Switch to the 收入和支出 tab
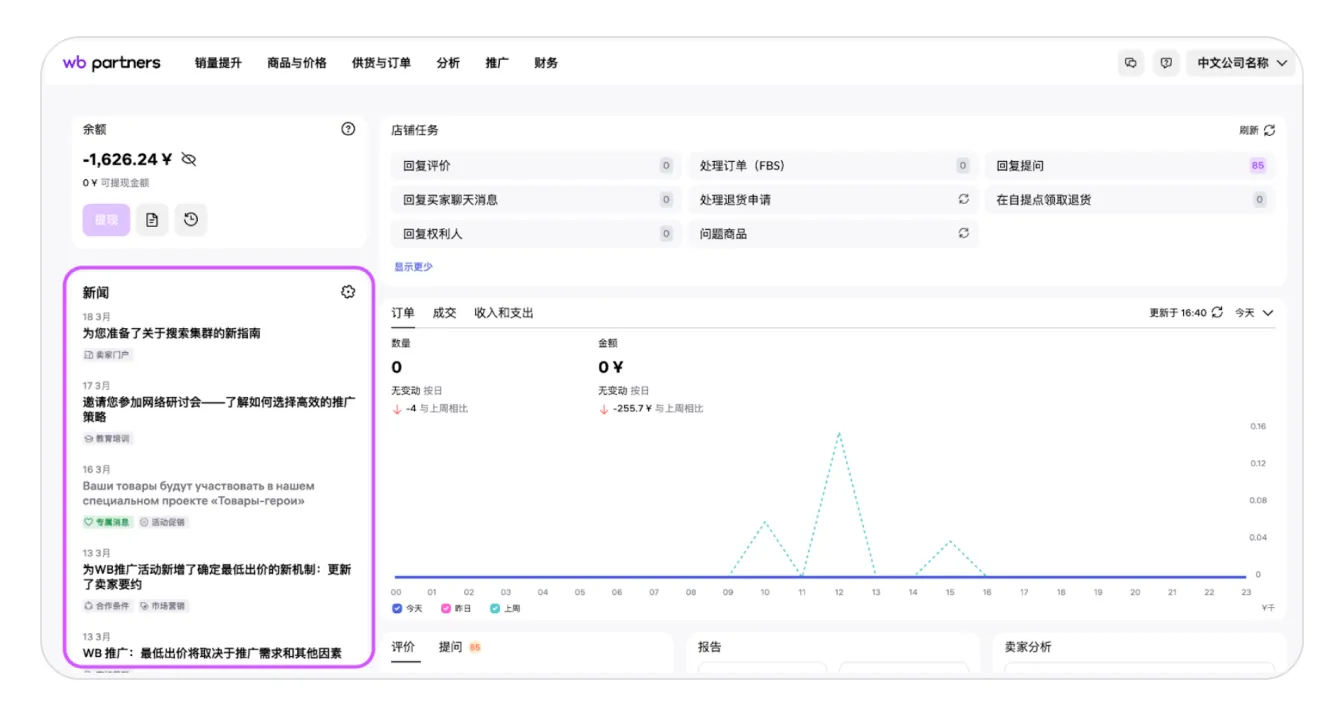This screenshot has height=716, width=1344. click(504, 313)
